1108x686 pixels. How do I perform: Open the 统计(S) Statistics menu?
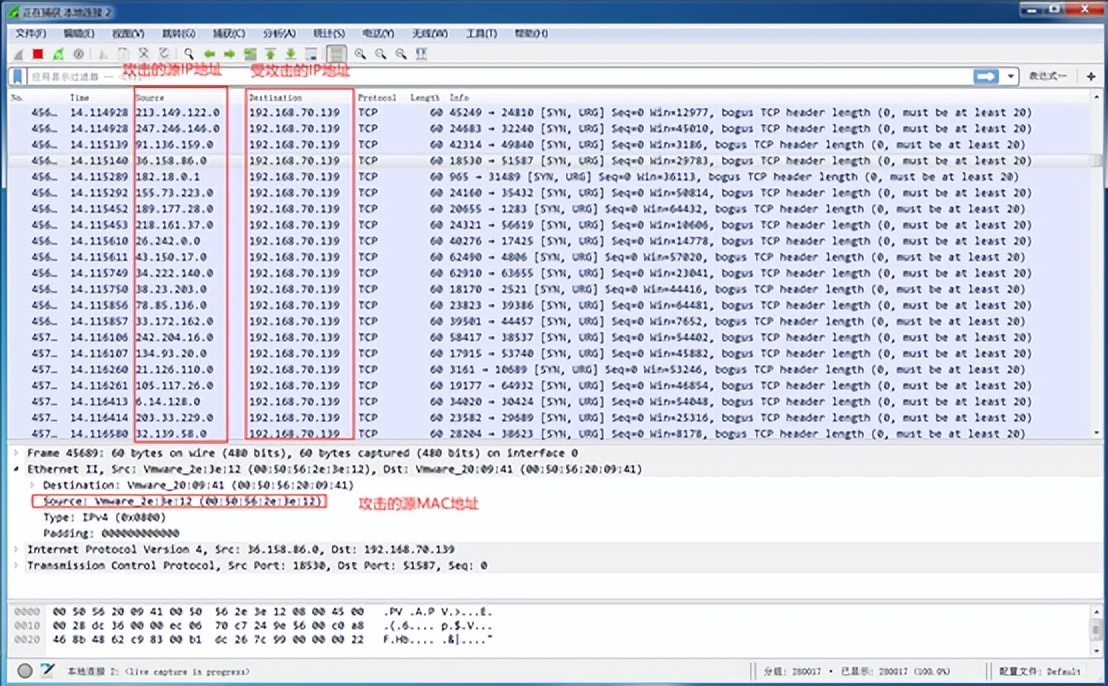pyautogui.click(x=328, y=33)
